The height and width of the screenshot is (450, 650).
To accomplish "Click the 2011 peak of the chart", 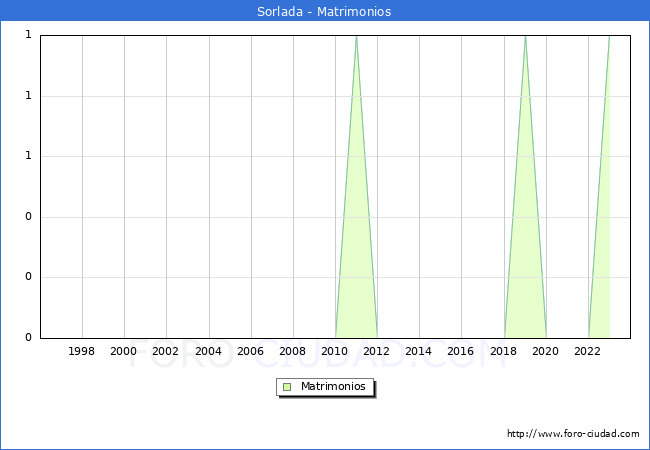I will (357, 37).
